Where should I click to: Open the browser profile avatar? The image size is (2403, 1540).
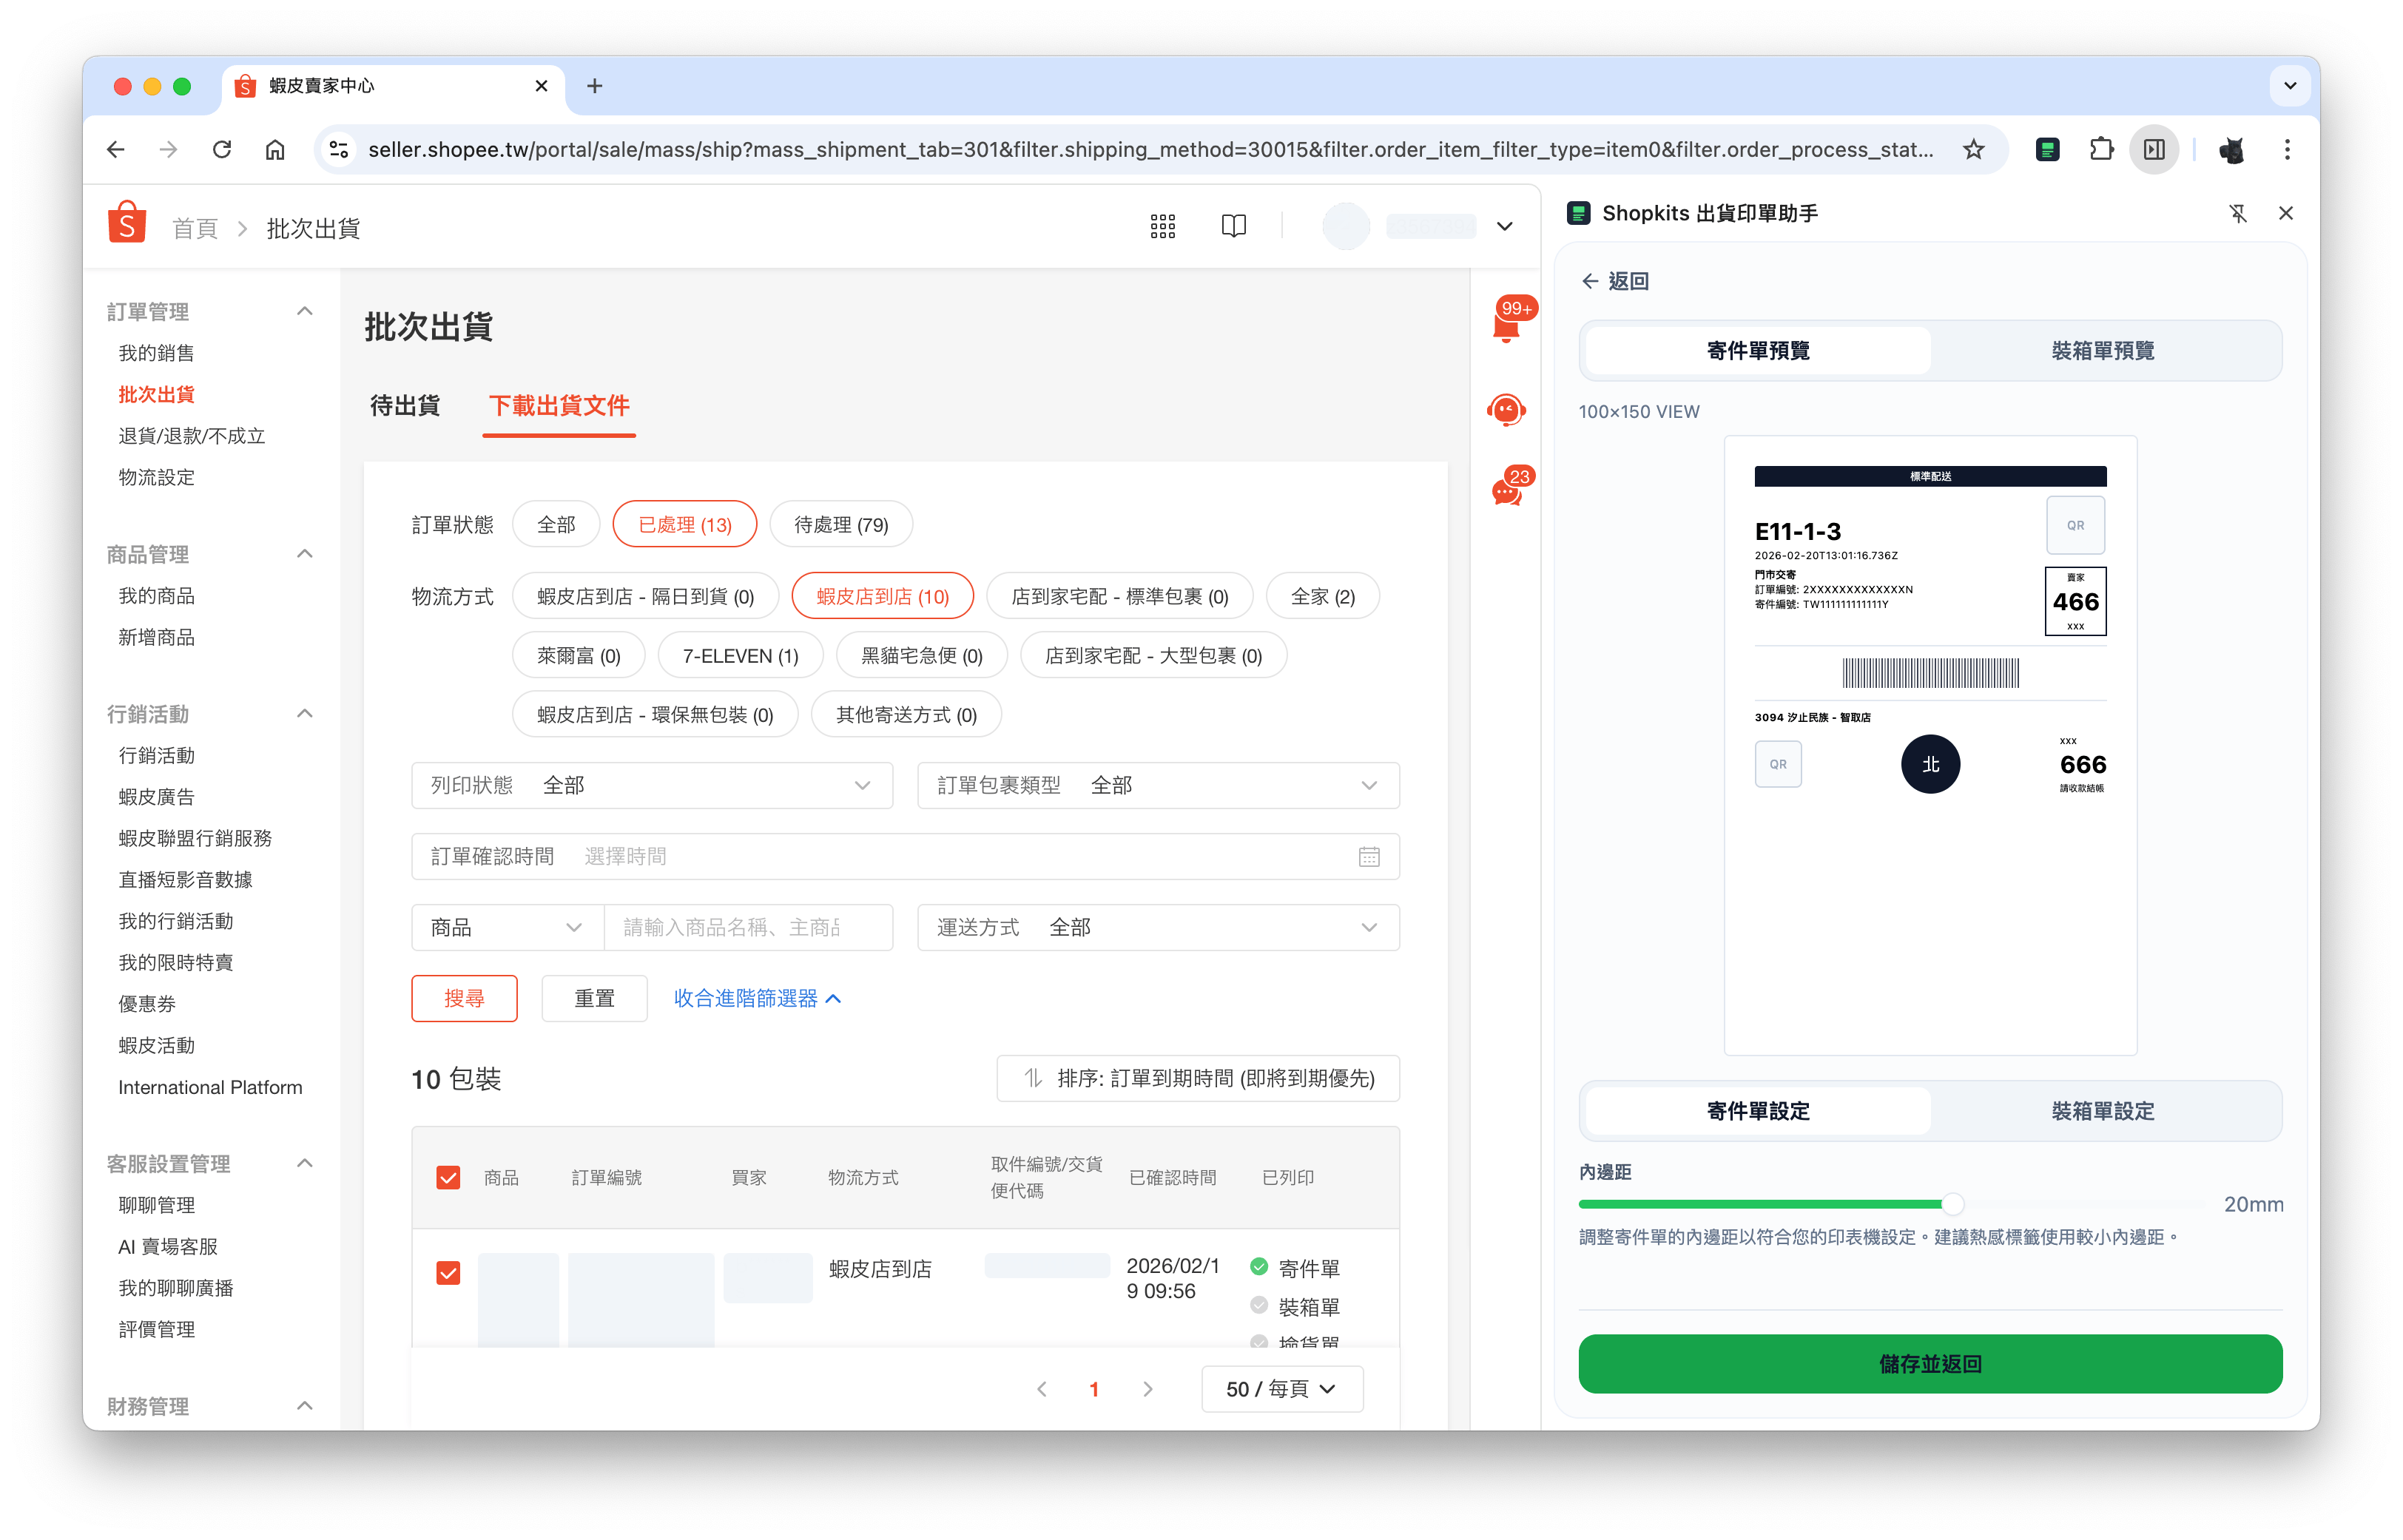pos(2231,150)
